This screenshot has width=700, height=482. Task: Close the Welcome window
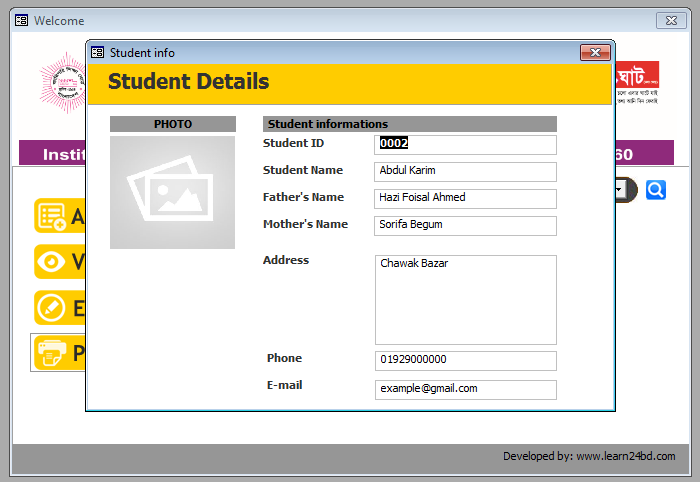671,21
